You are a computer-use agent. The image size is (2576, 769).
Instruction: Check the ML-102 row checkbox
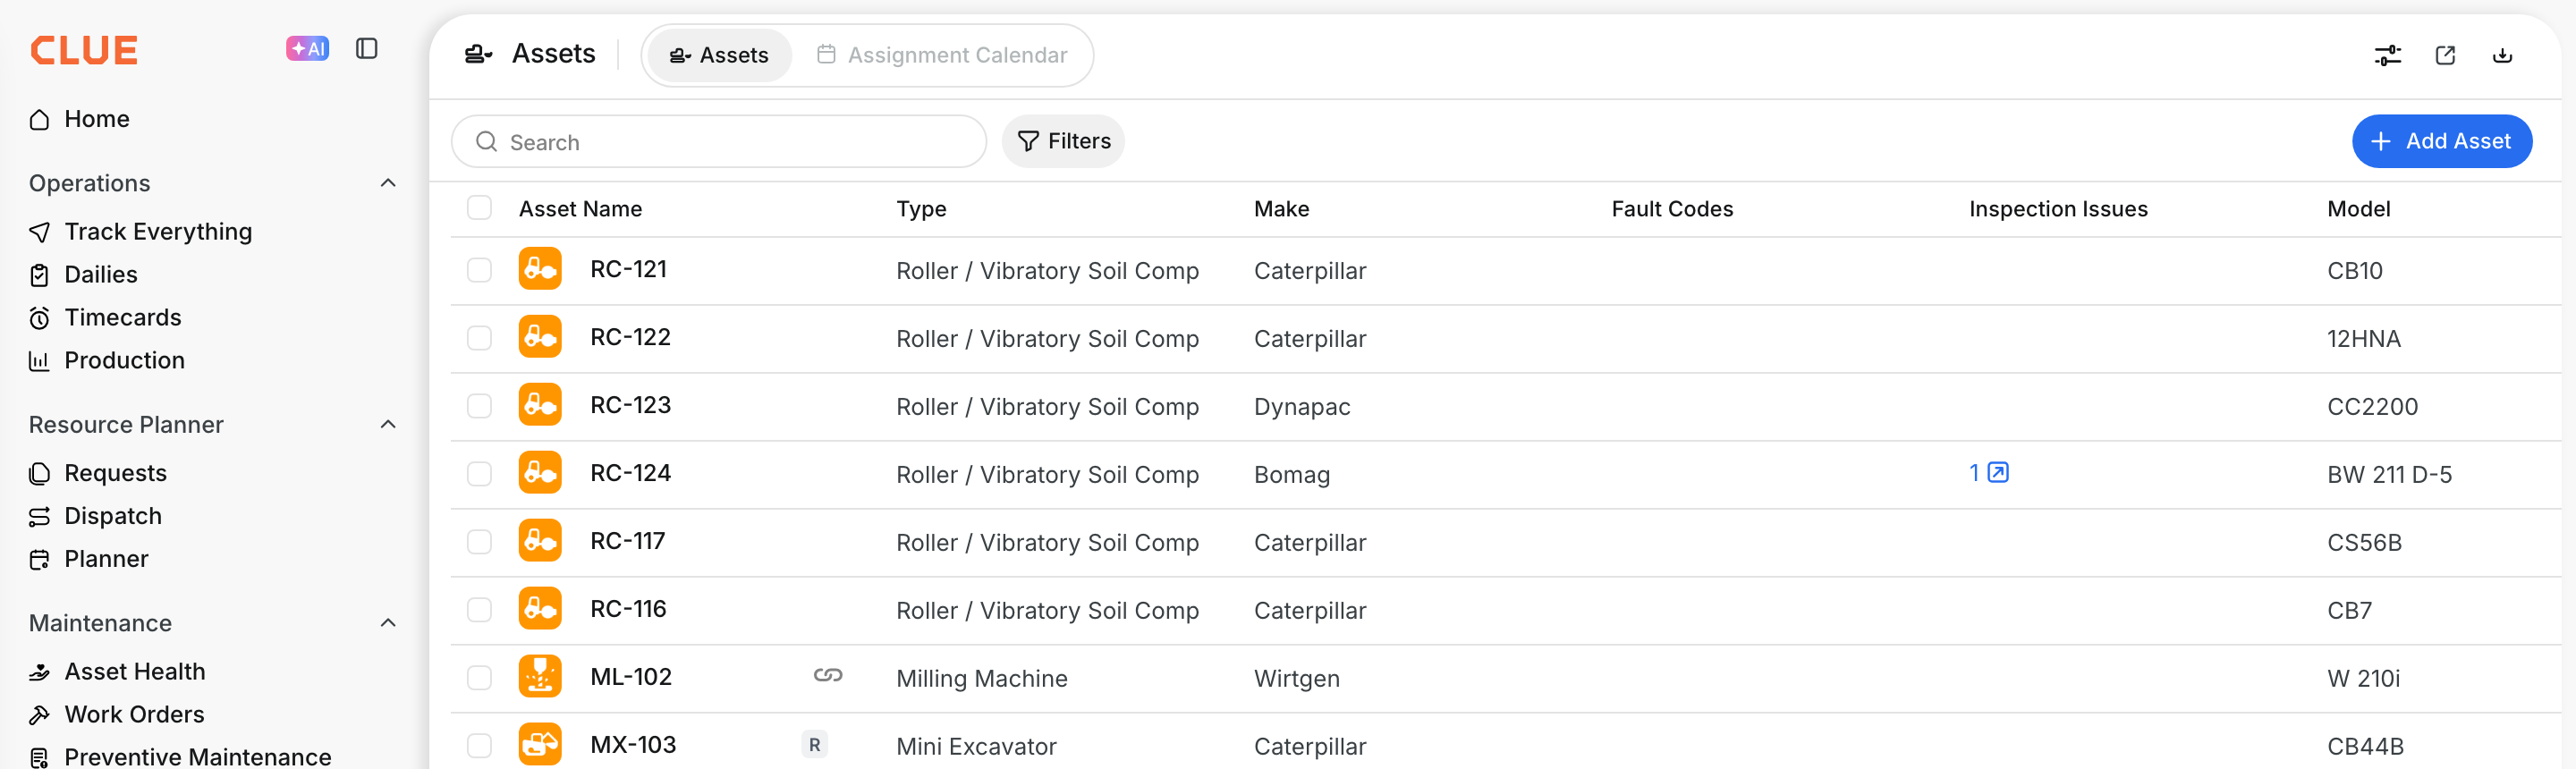480,678
